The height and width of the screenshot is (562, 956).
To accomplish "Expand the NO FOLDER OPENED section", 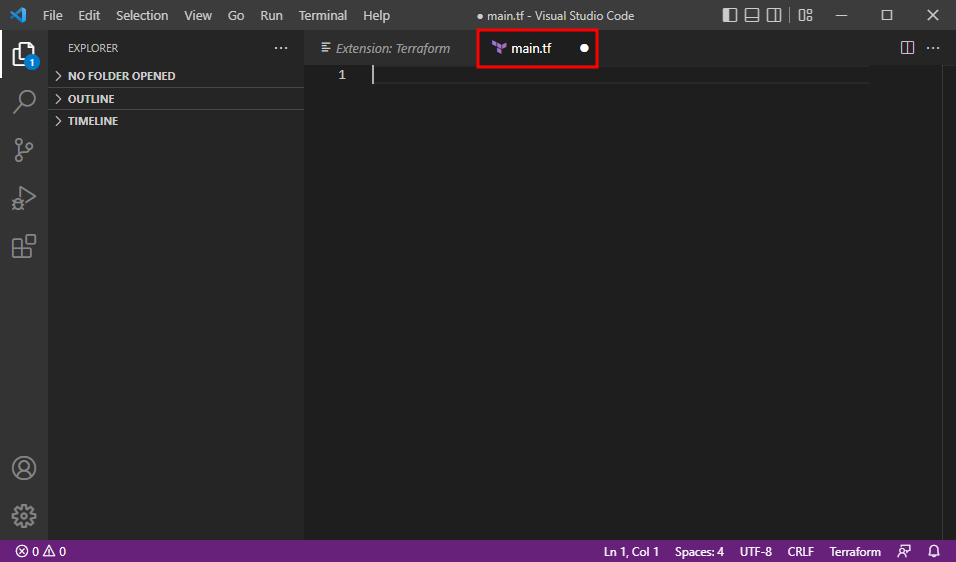I will click(176, 76).
